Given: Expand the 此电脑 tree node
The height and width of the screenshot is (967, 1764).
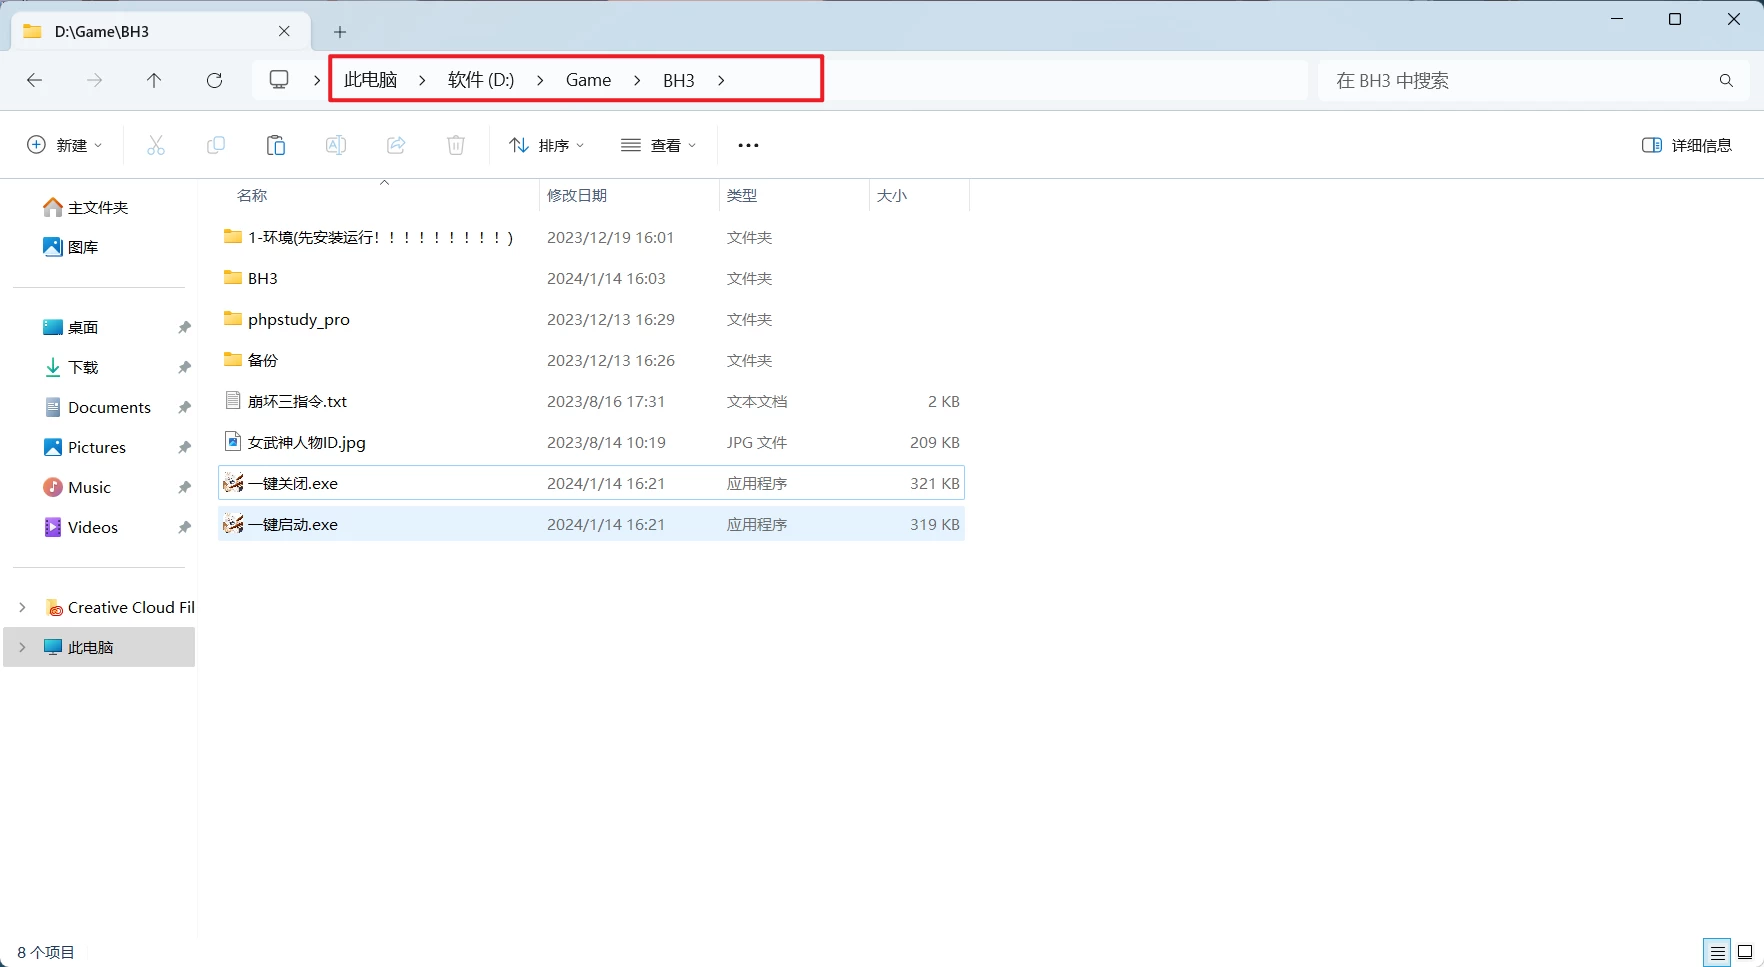Looking at the screenshot, I should coord(22,647).
